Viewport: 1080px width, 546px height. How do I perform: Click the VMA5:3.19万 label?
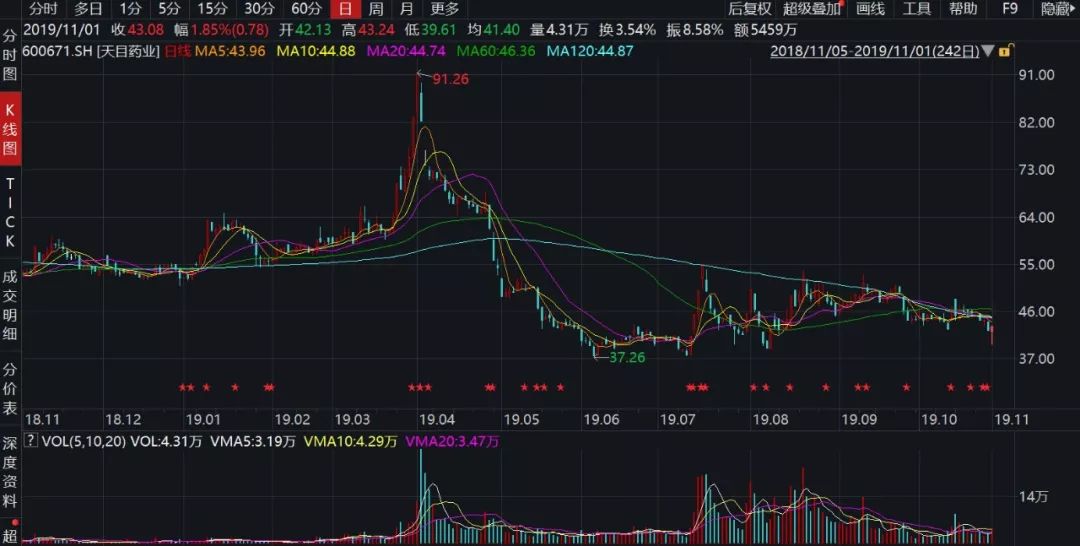point(253,441)
